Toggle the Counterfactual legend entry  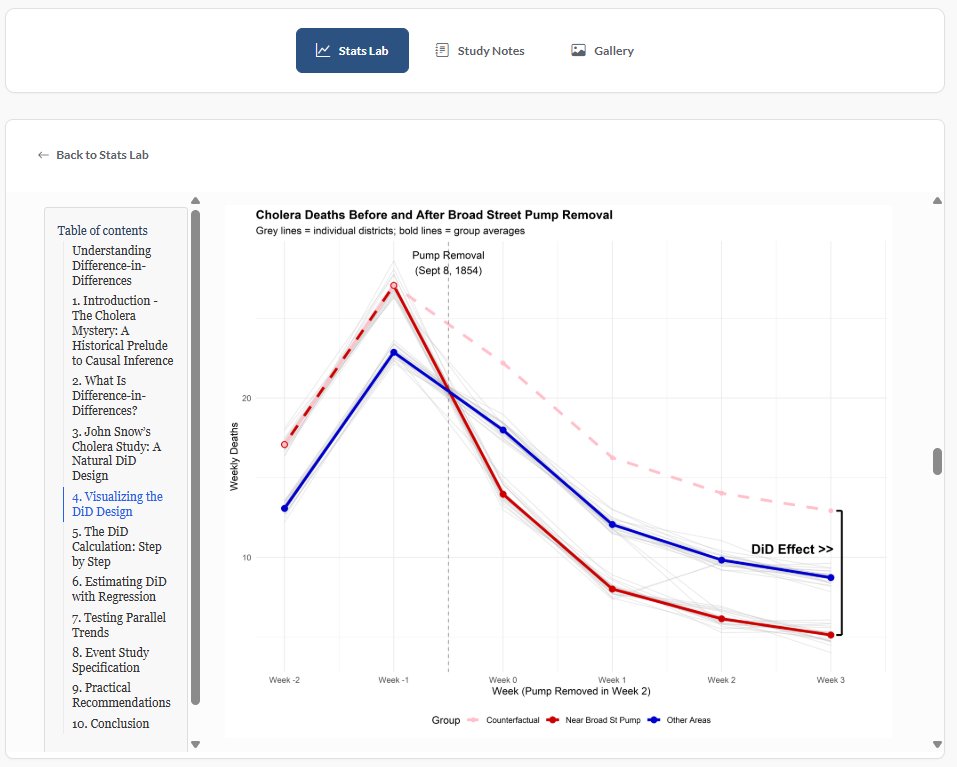tap(514, 720)
